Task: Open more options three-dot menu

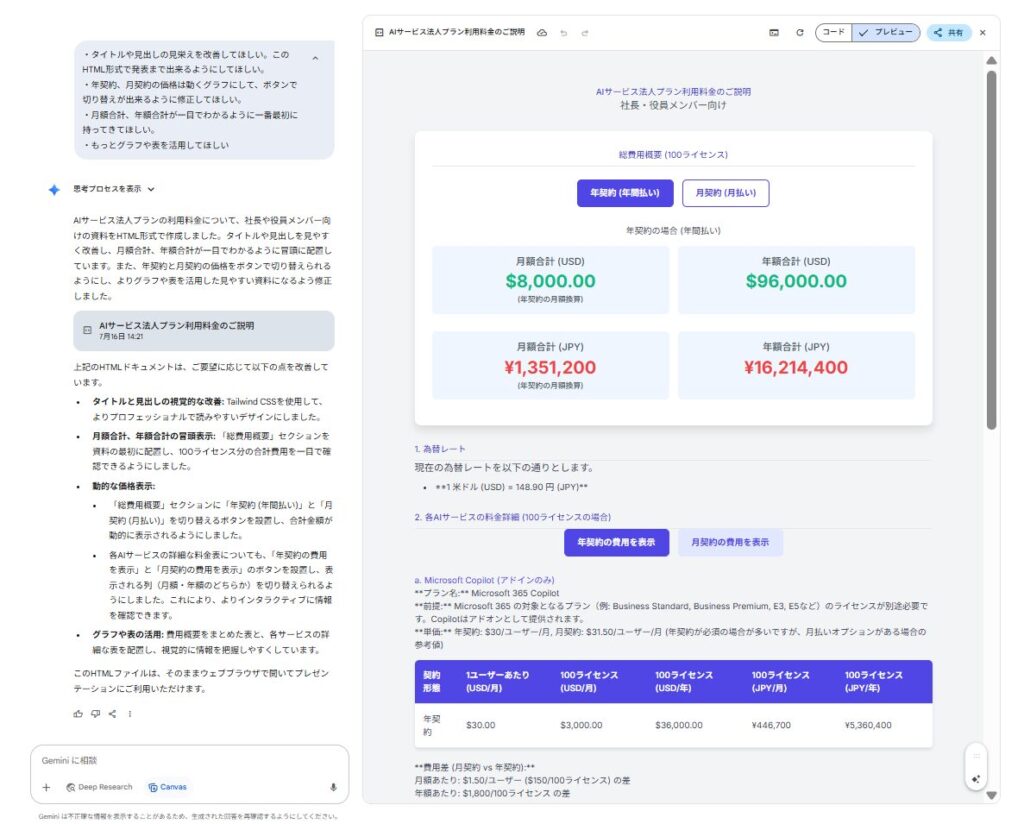Action: (x=130, y=714)
